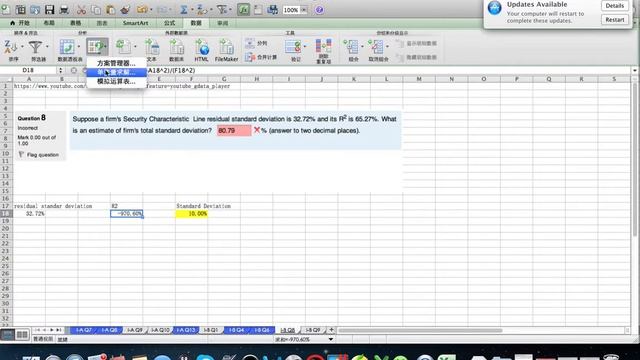
Task: Choose third What-If menu item Data Table
Action: click(116, 81)
